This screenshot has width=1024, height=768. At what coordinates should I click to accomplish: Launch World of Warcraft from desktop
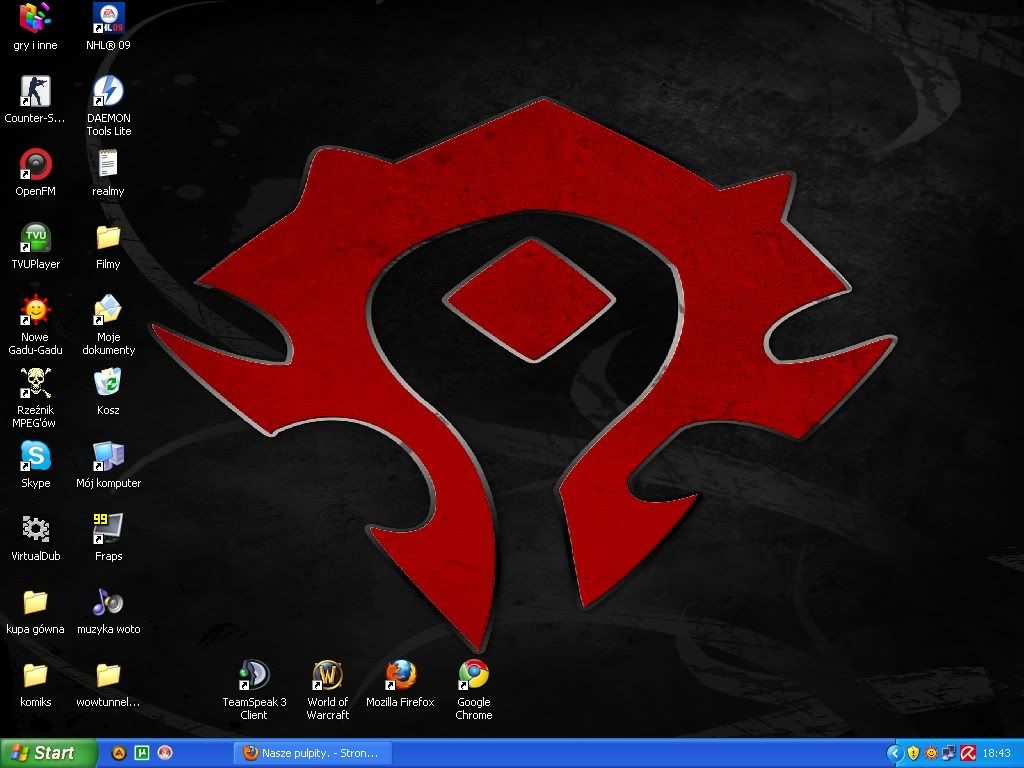[327, 676]
